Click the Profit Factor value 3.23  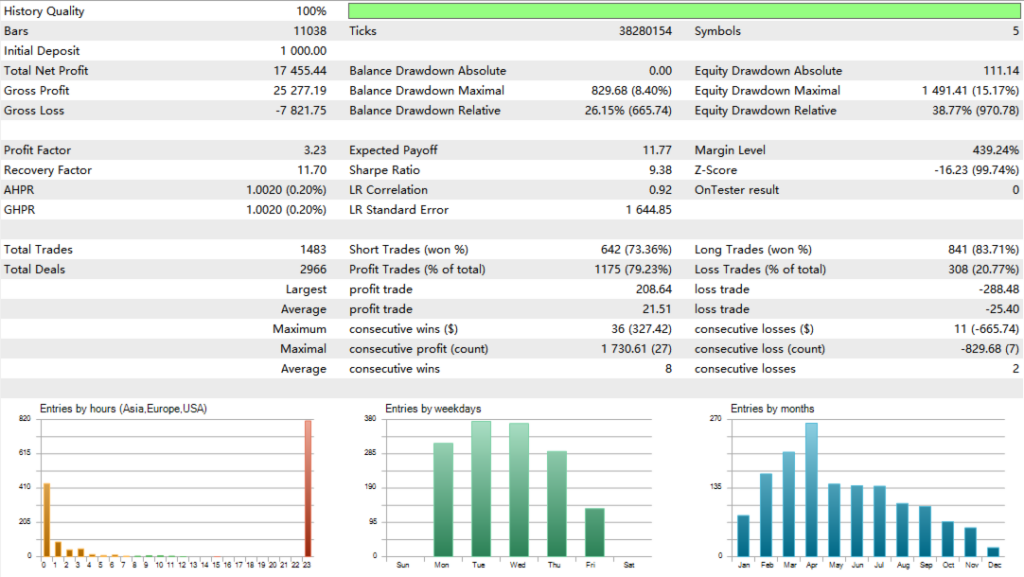pyautogui.click(x=315, y=150)
